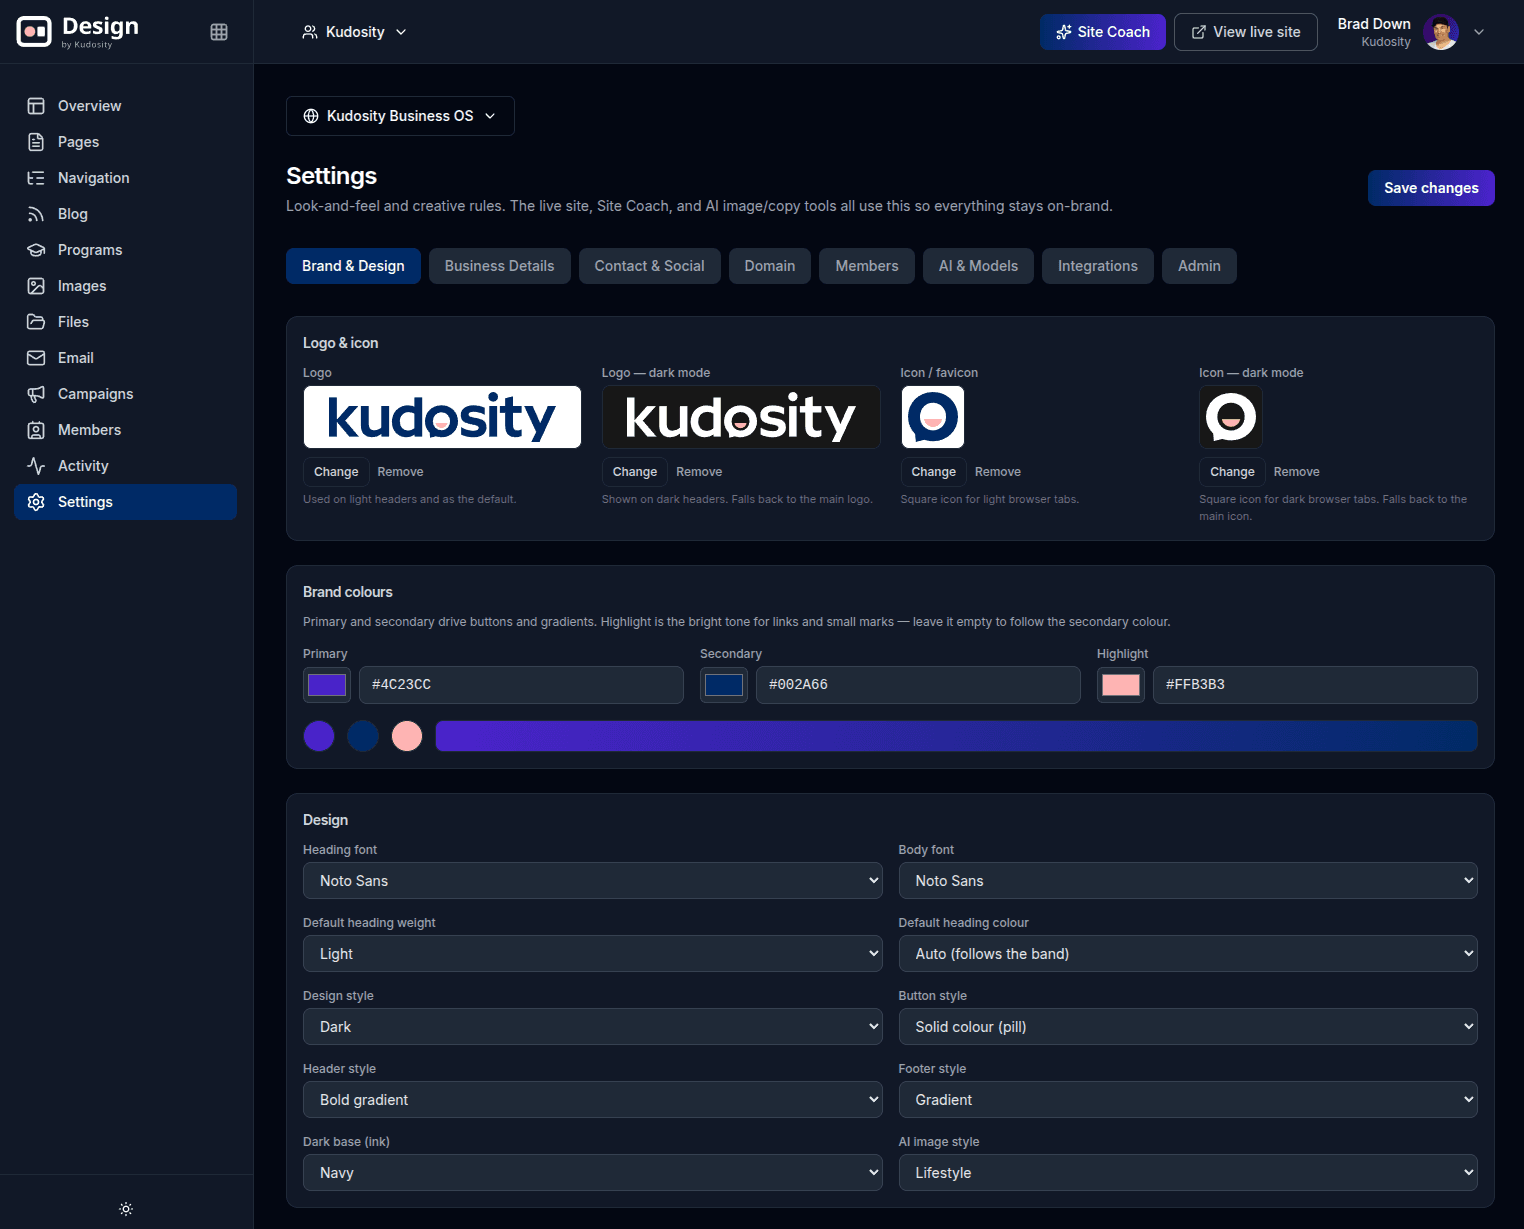Click the Navigation list icon
Viewport: 1524px width, 1229px height.
point(36,178)
